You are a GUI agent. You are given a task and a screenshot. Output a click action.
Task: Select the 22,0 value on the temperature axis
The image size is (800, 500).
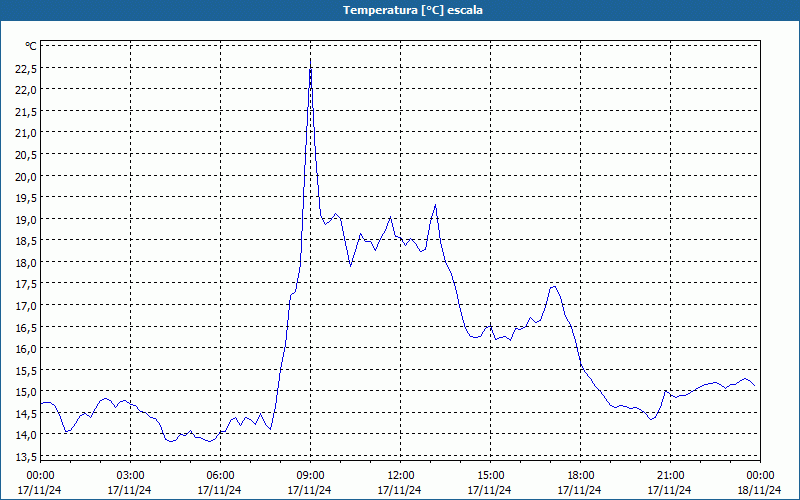point(26,90)
